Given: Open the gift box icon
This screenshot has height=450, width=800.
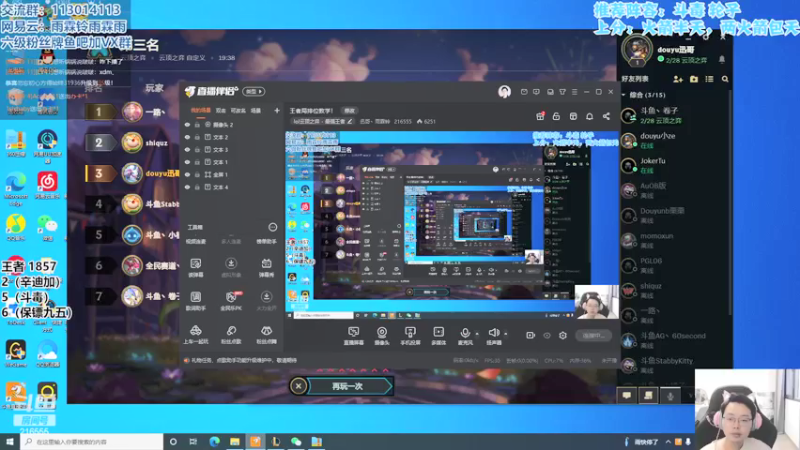Looking at the screenshot, I should 540,116.
